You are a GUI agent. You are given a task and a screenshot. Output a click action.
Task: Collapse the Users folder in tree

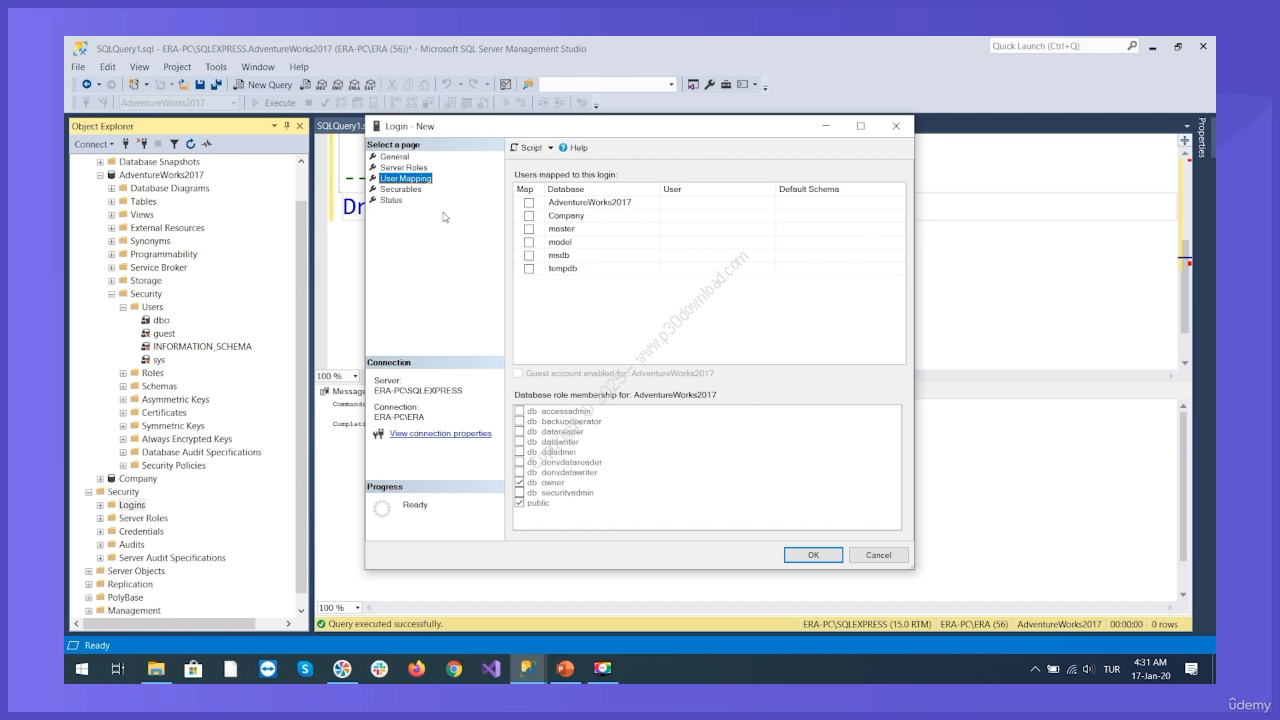tap(123, 307)
